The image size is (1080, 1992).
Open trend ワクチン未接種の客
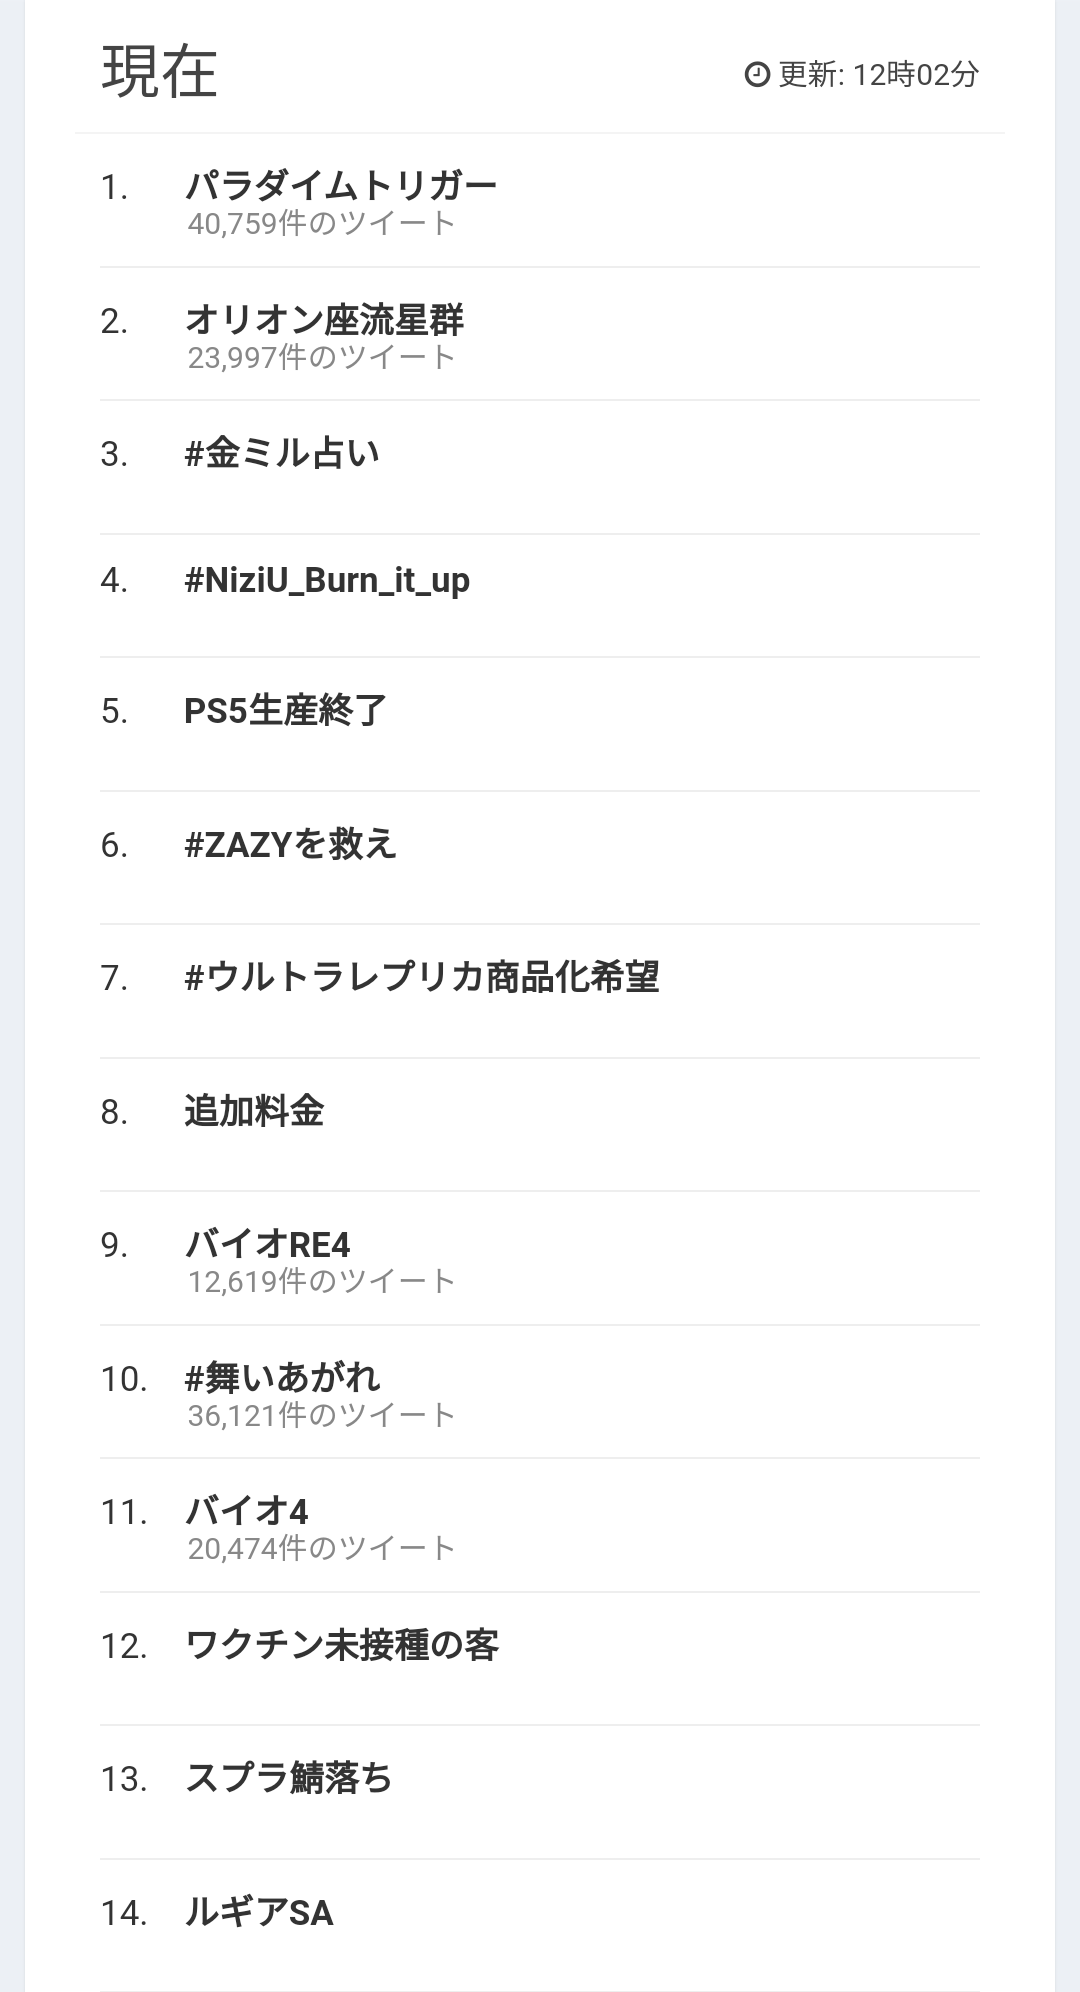click(x=342, y=1645)
